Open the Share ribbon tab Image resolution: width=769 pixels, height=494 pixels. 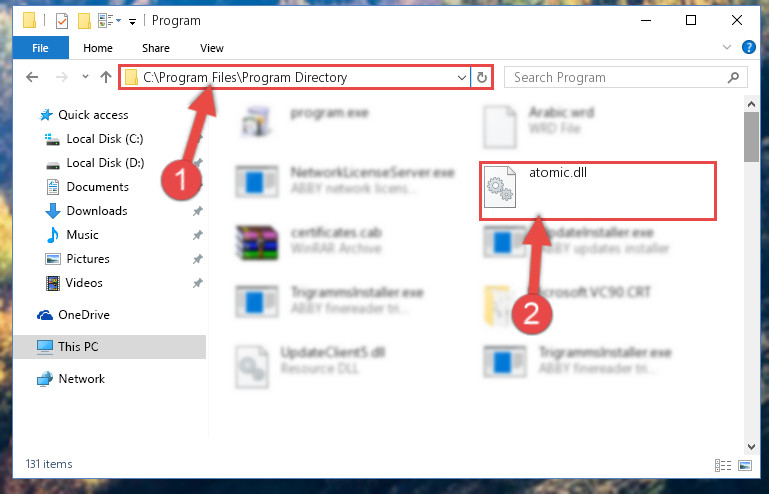[156, 48]
